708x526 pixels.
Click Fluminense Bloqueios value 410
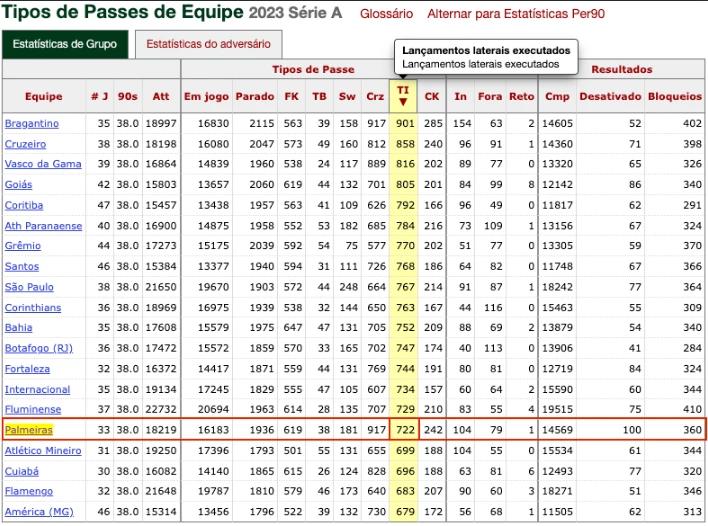pyautogui.click(x=692, y=410)
